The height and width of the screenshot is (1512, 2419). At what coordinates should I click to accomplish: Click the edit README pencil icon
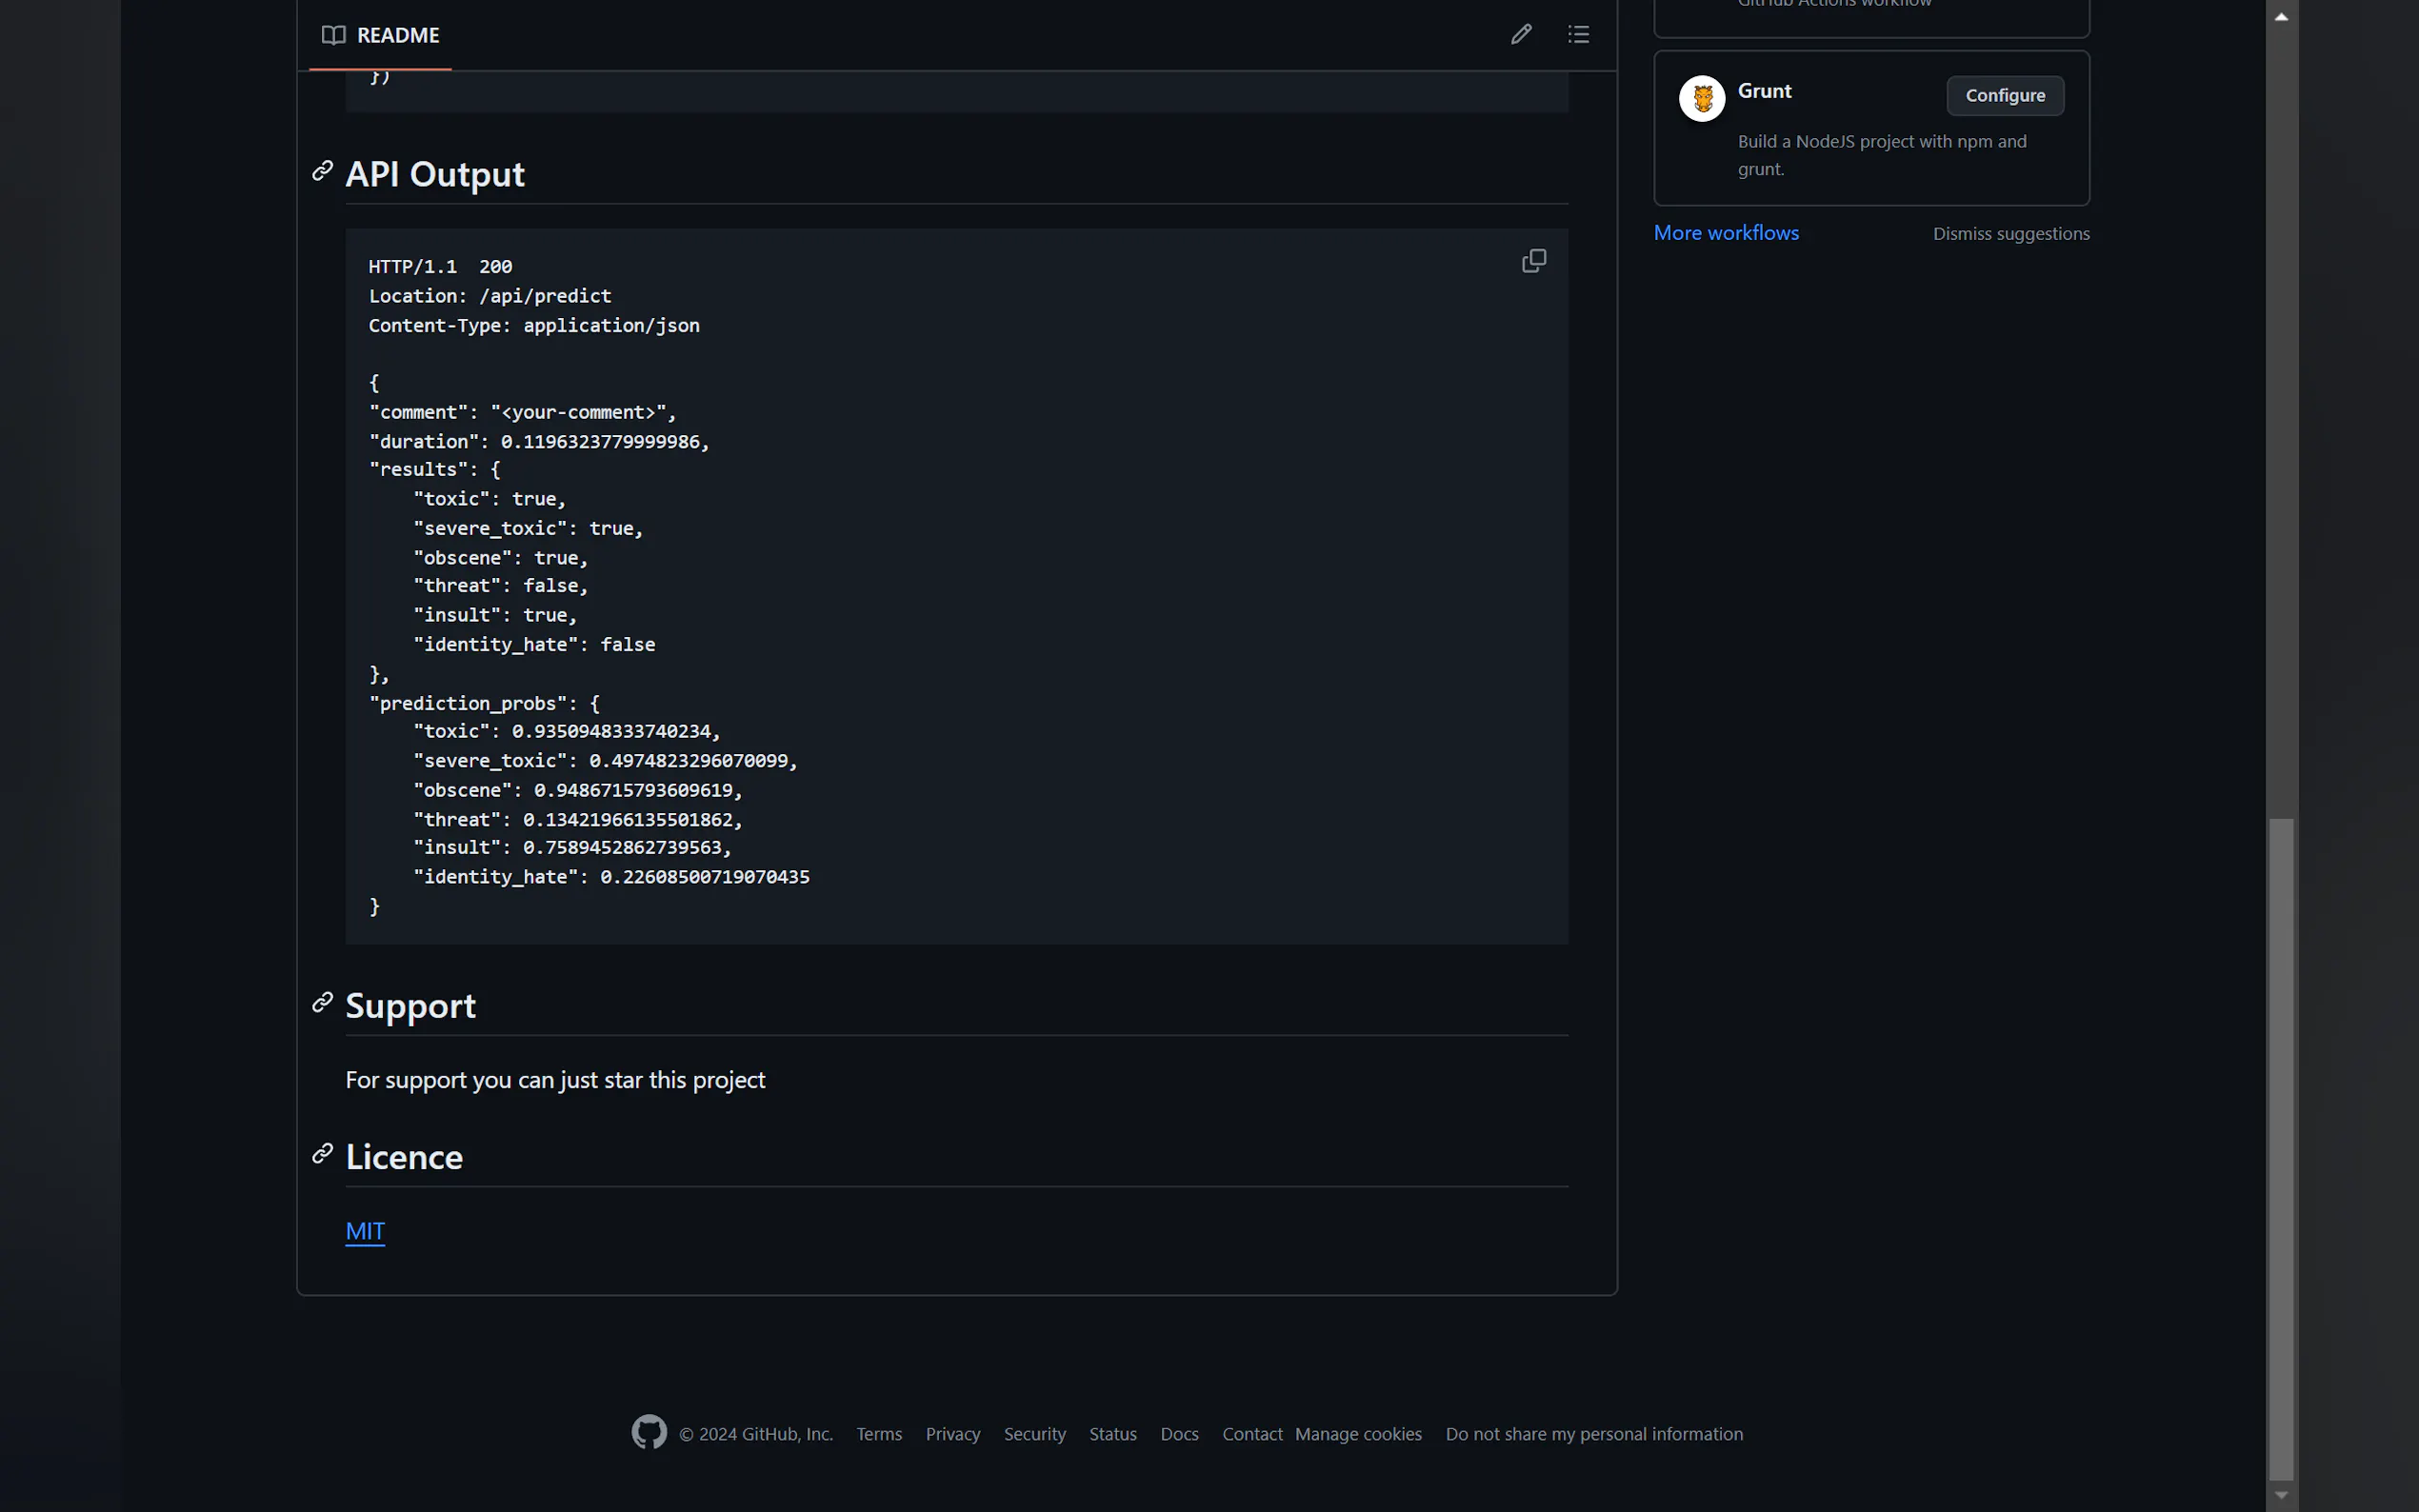tap(1520, 35)
